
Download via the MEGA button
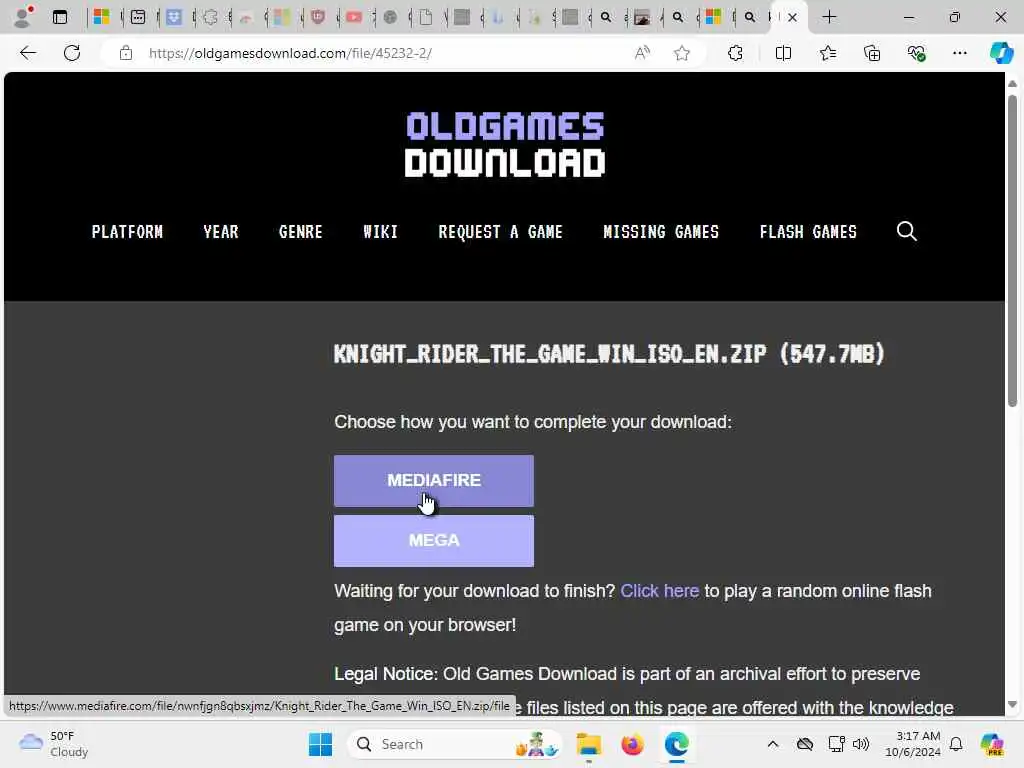(434, 541)
